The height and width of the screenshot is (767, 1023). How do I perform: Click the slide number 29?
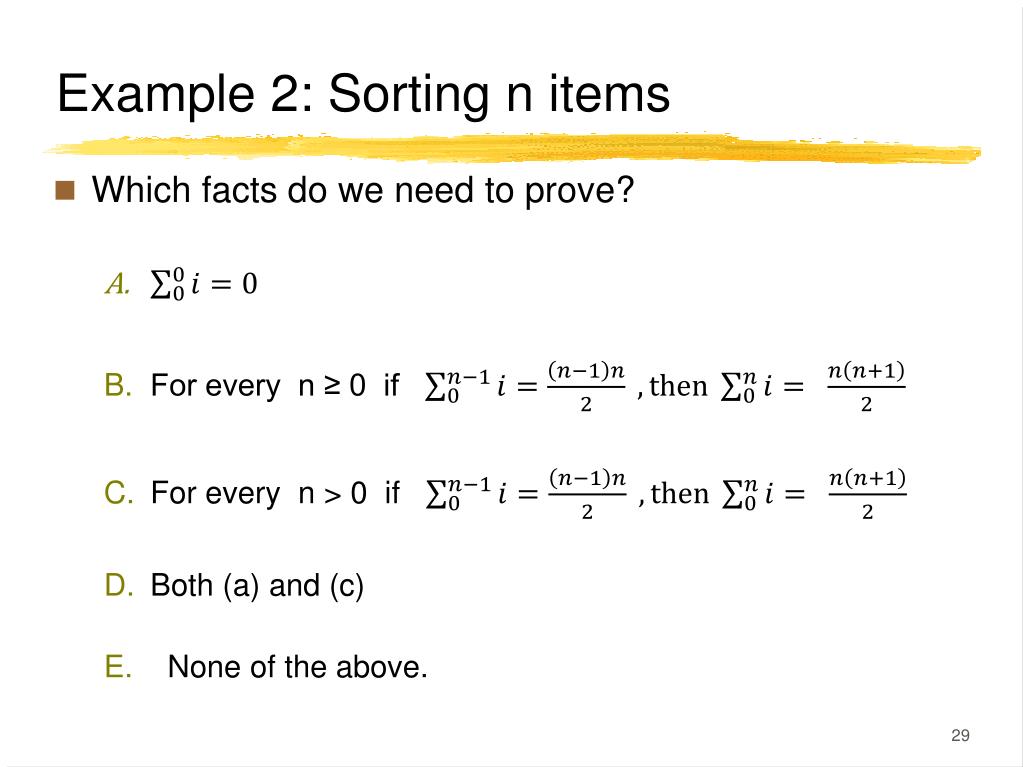point(960,735)
